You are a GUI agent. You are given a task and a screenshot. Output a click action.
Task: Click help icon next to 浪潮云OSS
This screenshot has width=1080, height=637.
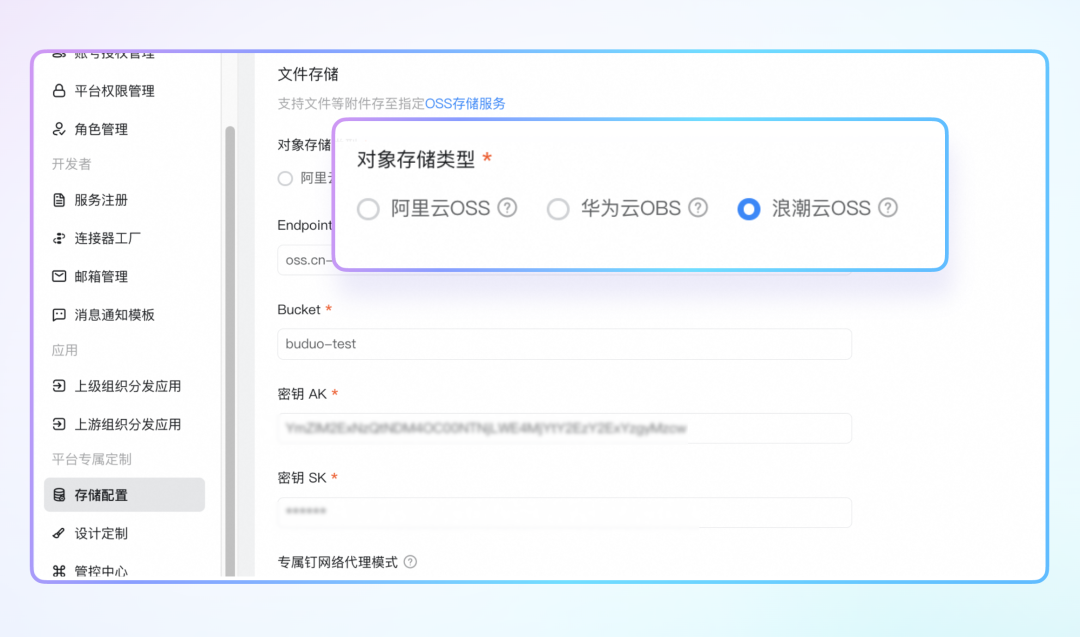pyautogui.click(x=888, y=208)
